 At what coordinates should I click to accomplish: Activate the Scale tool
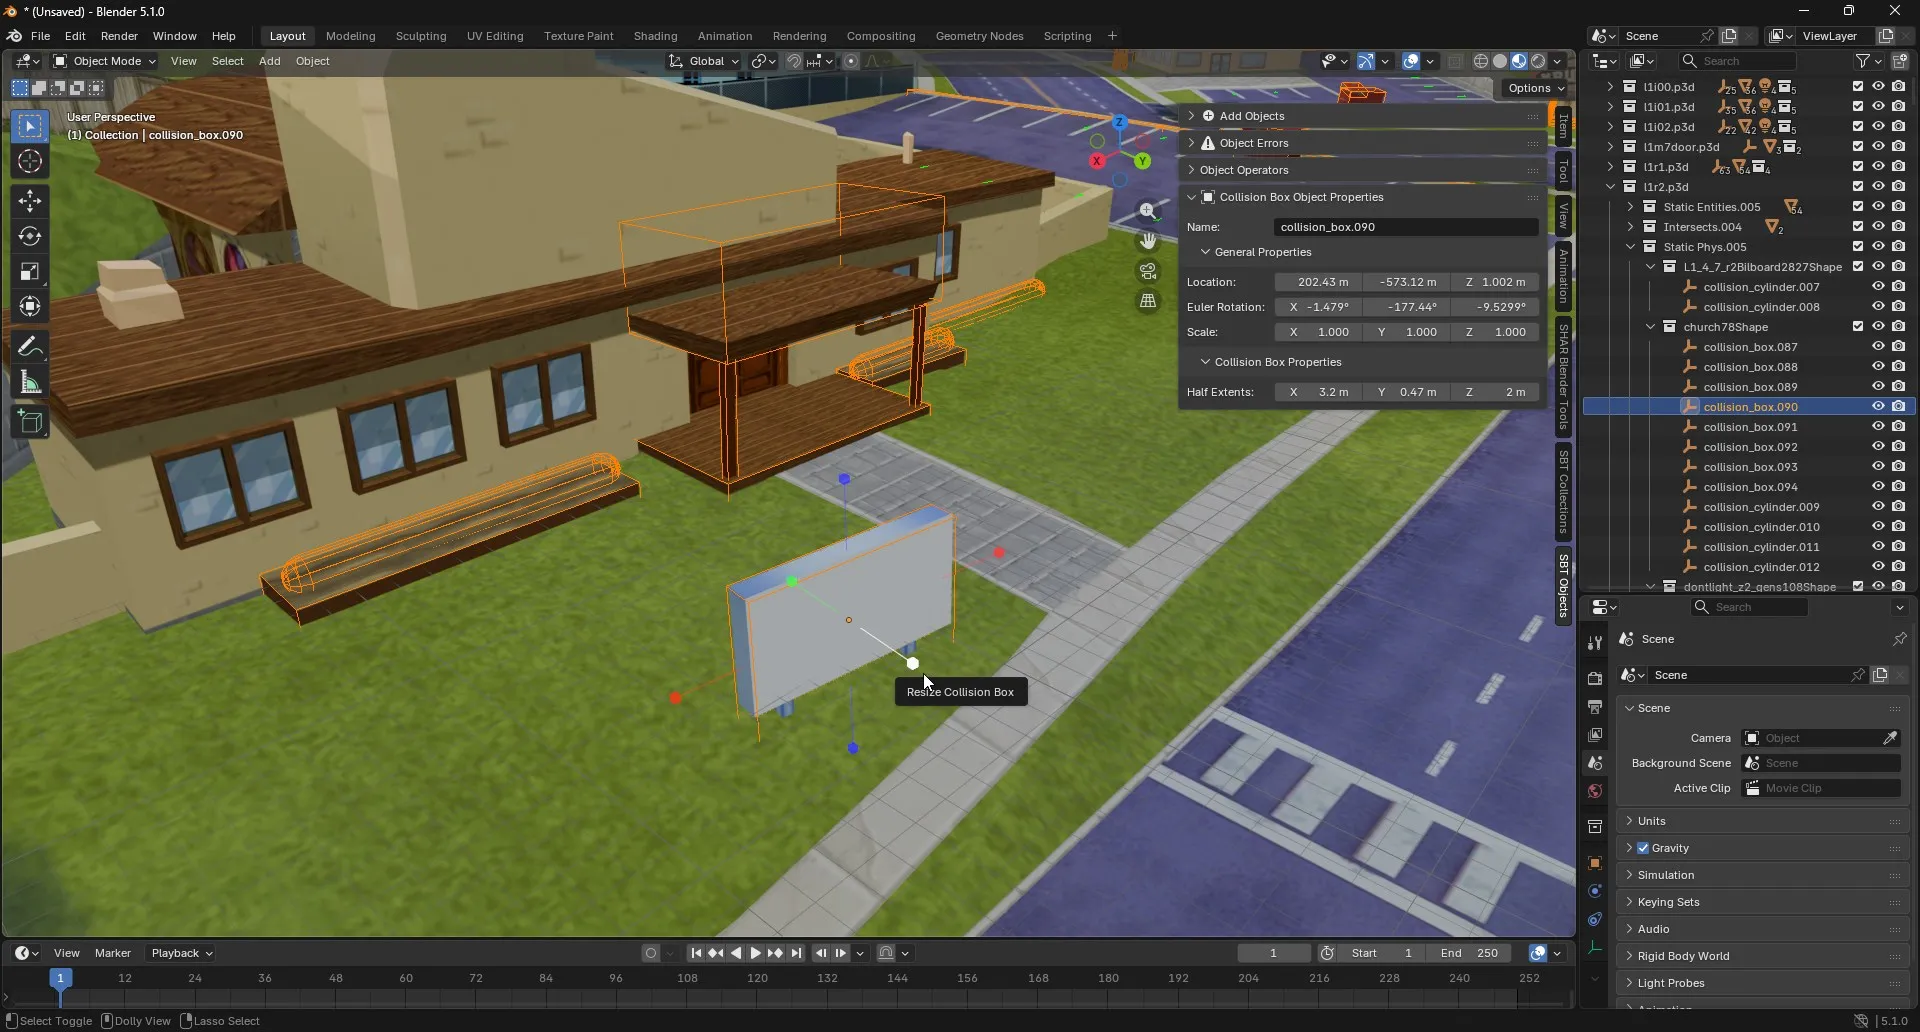30,272
